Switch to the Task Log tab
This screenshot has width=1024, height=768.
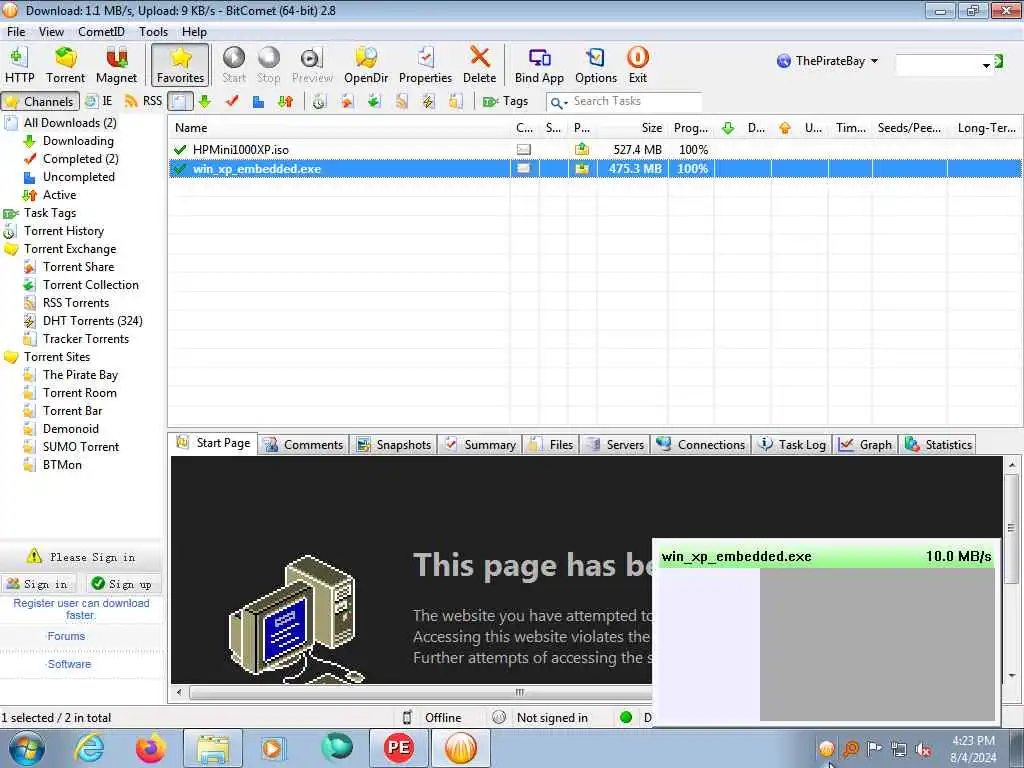pyautogui.click(x=792, y=445)
